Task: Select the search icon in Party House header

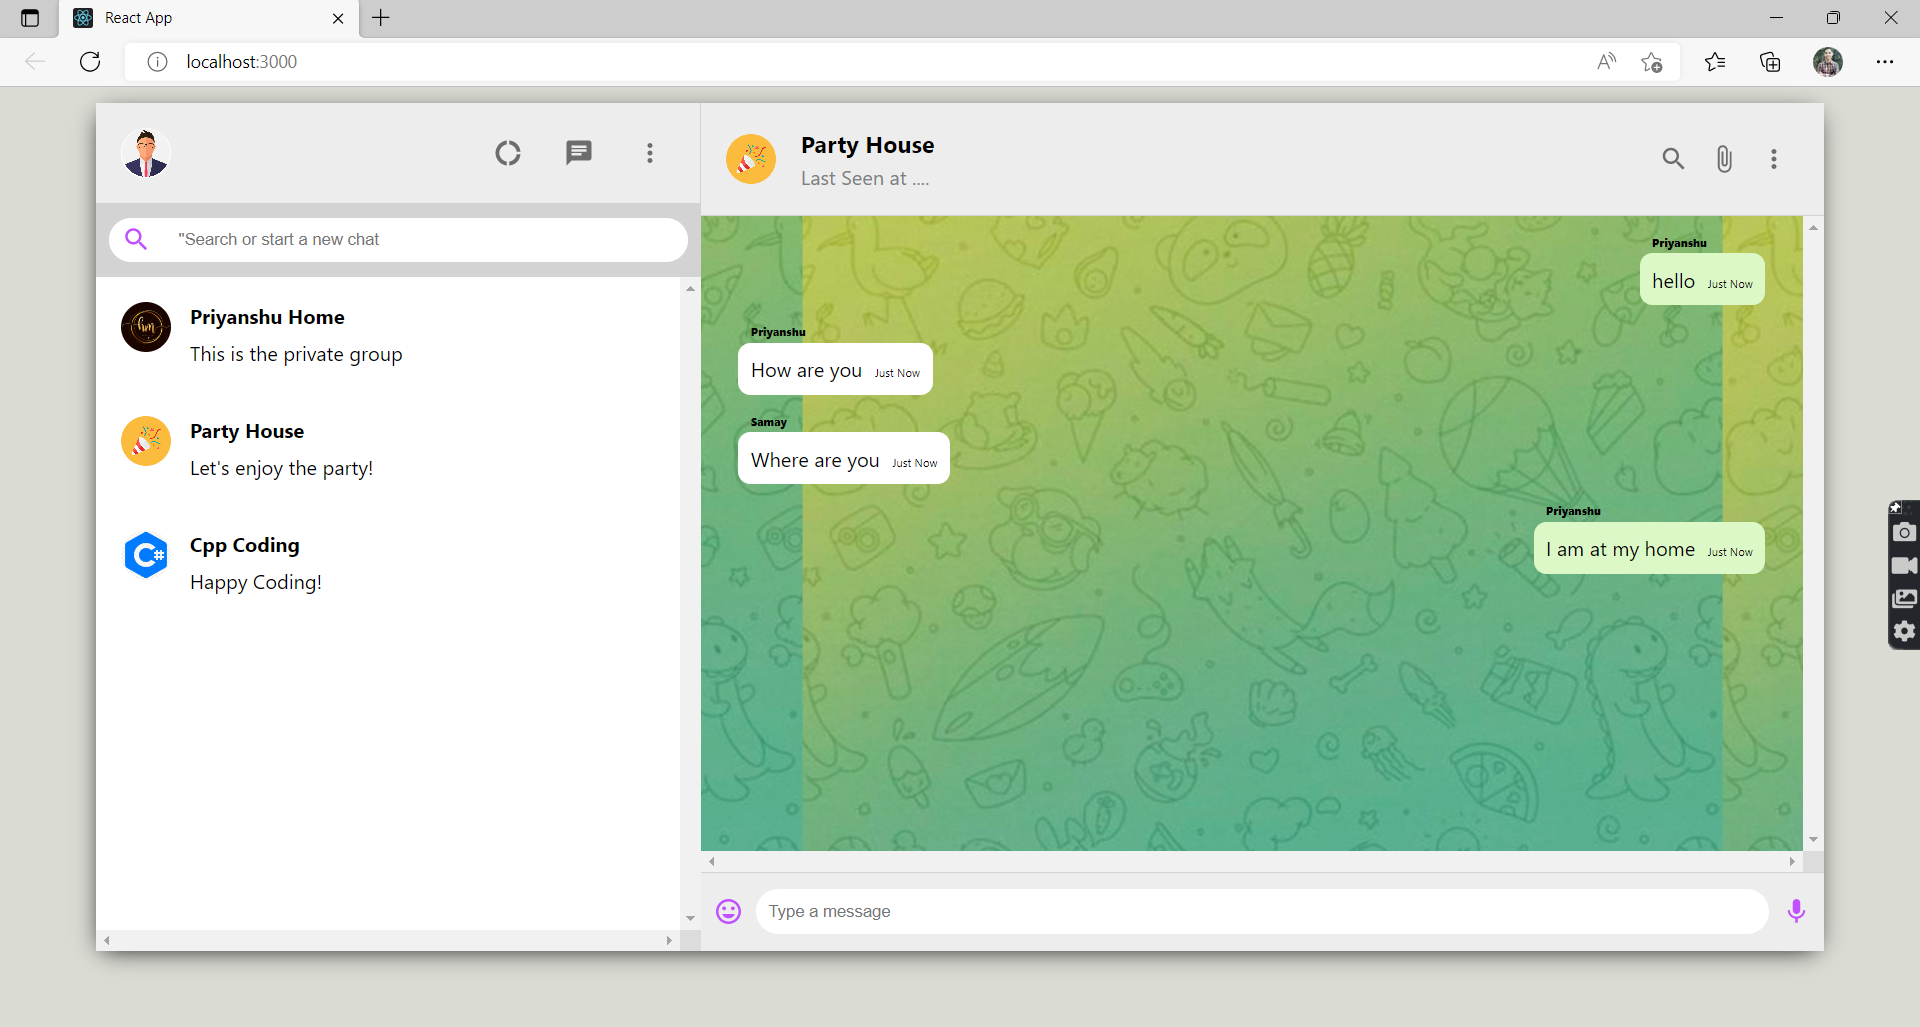Action: (x=1674, y=158)
